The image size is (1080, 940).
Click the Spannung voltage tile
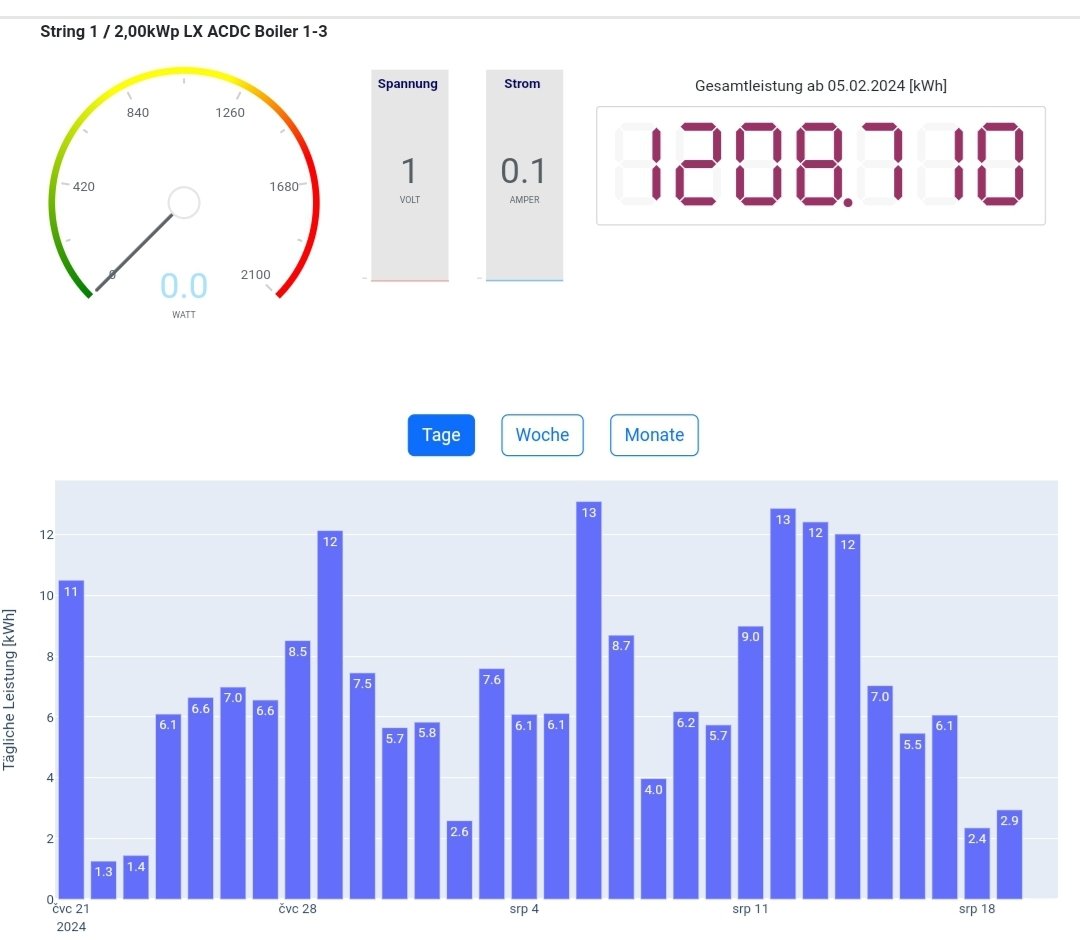pos(410,175)
